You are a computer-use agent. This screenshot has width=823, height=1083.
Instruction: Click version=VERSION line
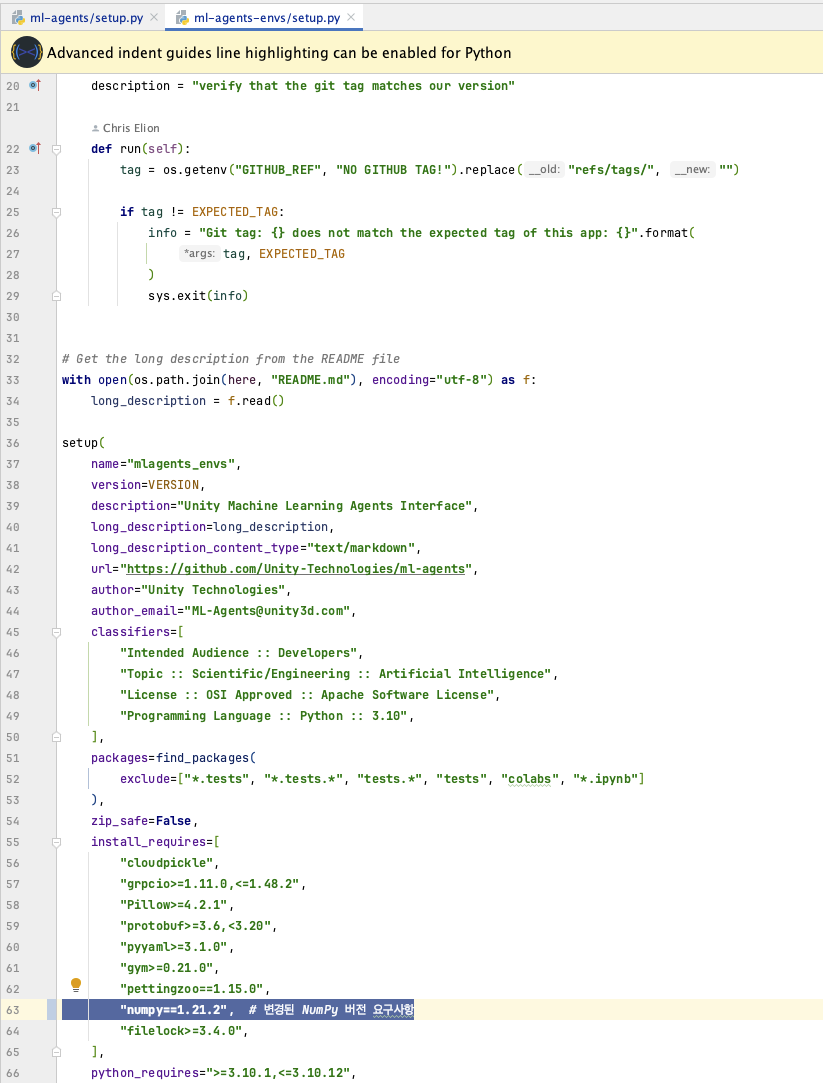click(148, 485)
